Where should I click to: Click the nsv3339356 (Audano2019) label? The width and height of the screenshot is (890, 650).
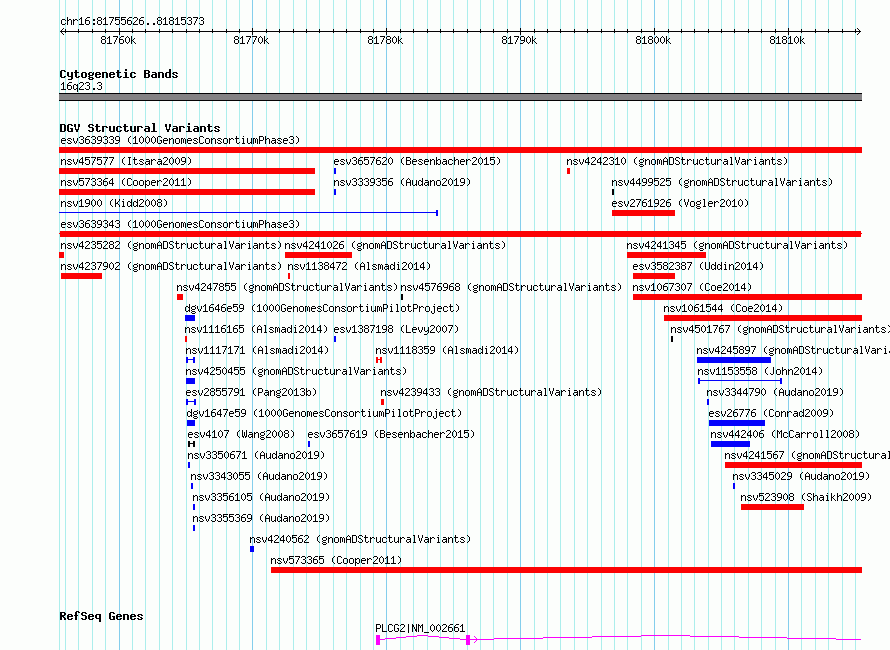pyautogui.click(x=402, y=182)
